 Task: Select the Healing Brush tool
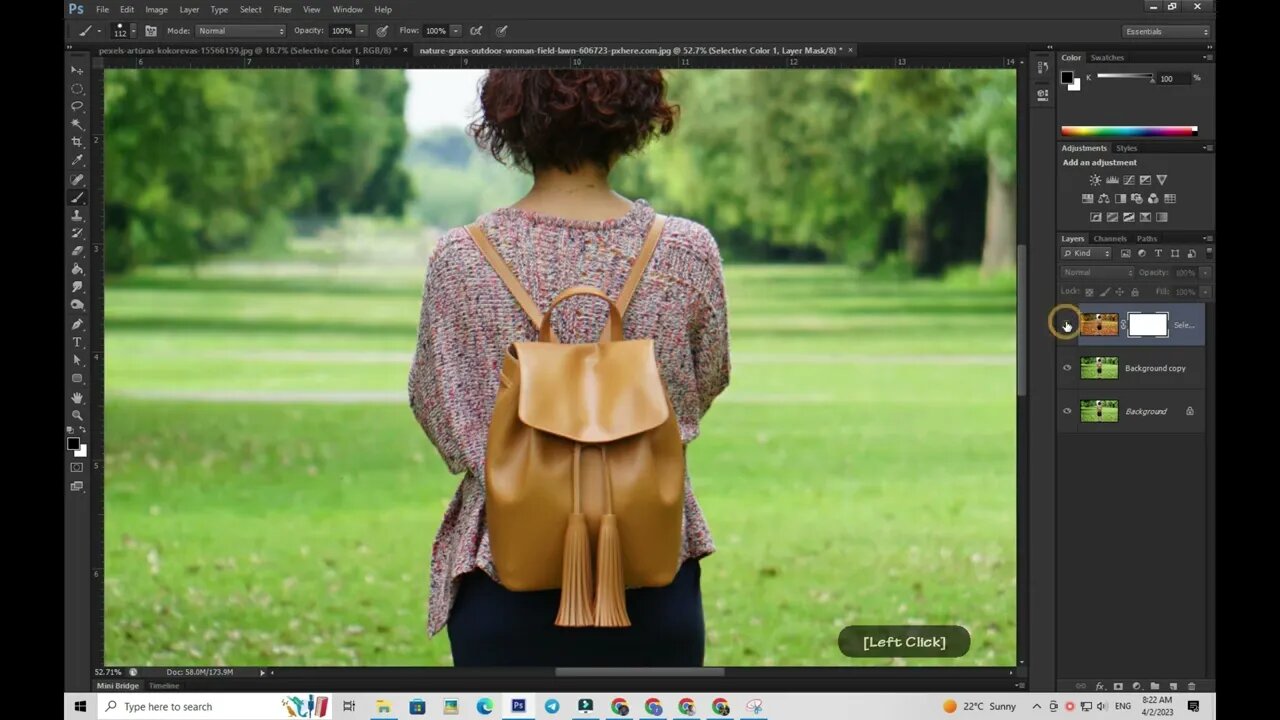pyautogui.click(x=77, y=179)
